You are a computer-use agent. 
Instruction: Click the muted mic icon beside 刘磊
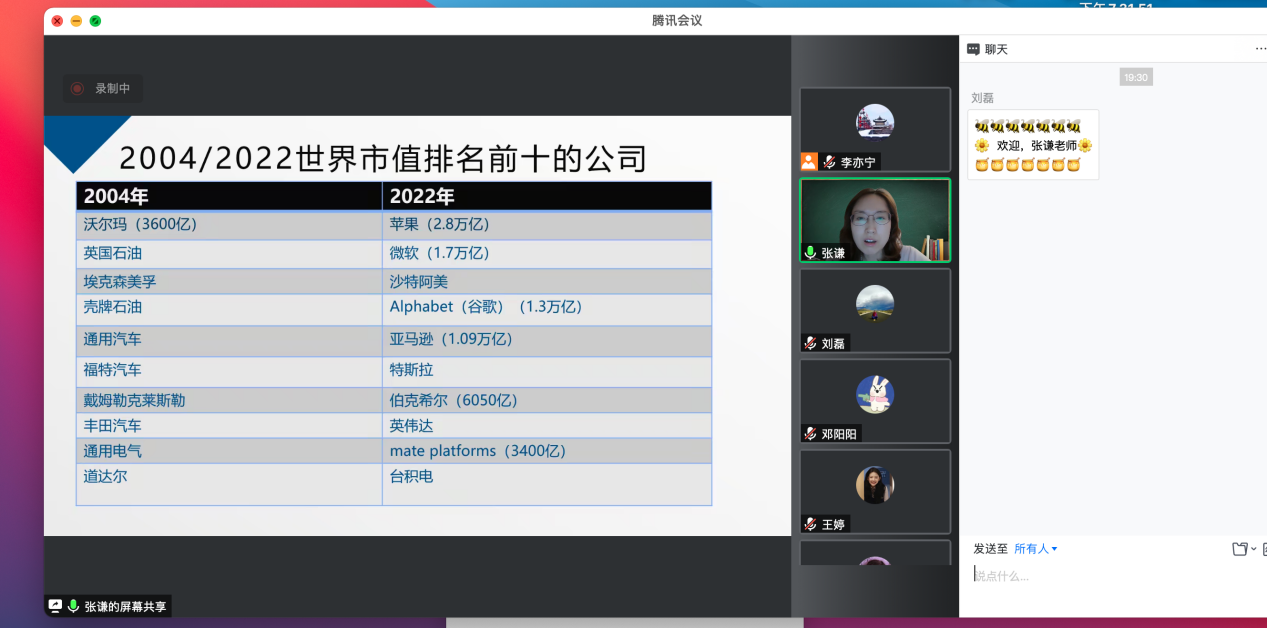pyautogui.click(x=811, y=343)
